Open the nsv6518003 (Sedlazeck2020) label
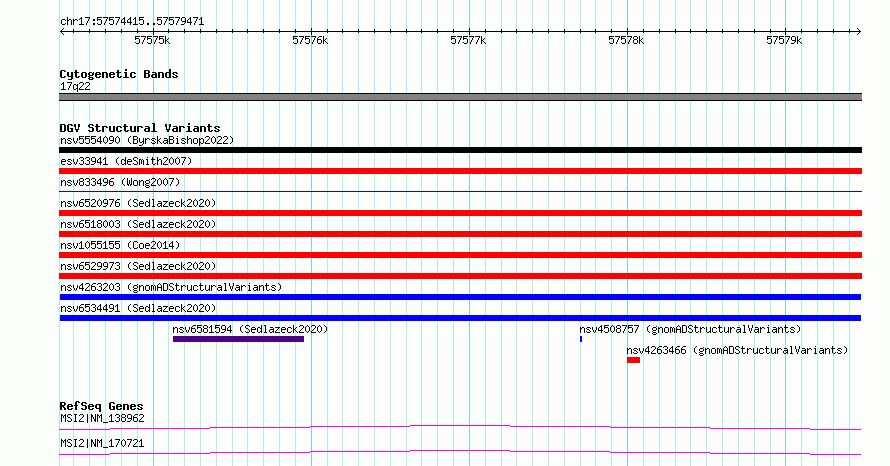Image resolution: width=890 pixels, height=466 pixels. 138,224
